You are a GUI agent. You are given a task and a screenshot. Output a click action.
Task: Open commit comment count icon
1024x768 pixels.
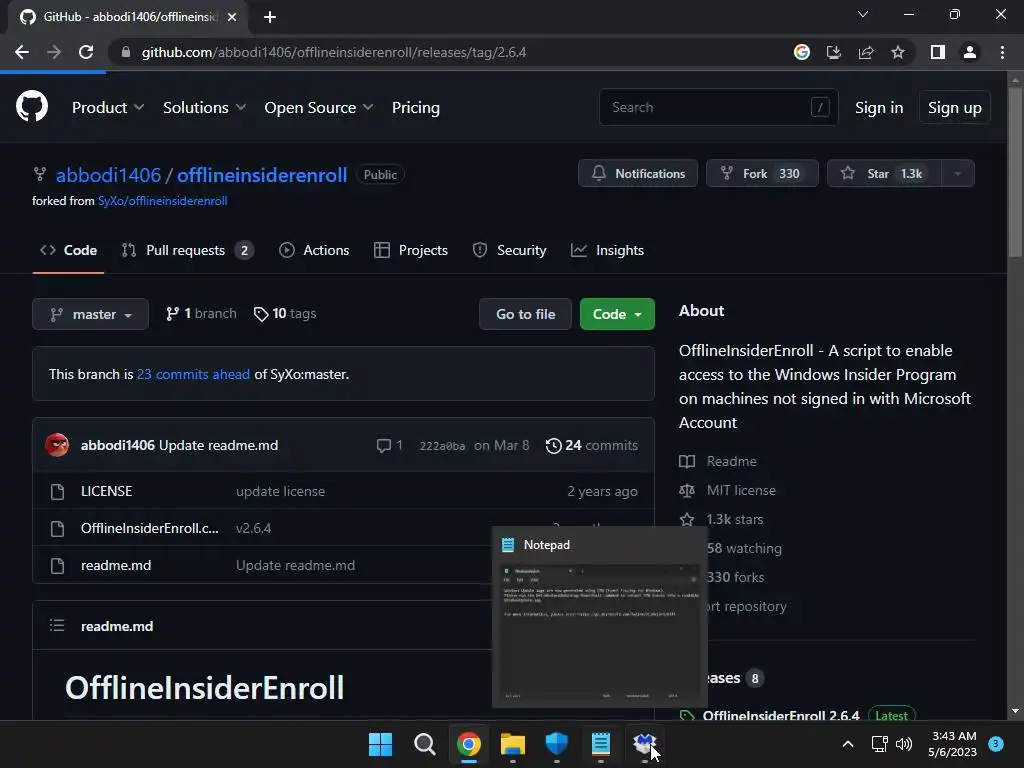[389, 445]
